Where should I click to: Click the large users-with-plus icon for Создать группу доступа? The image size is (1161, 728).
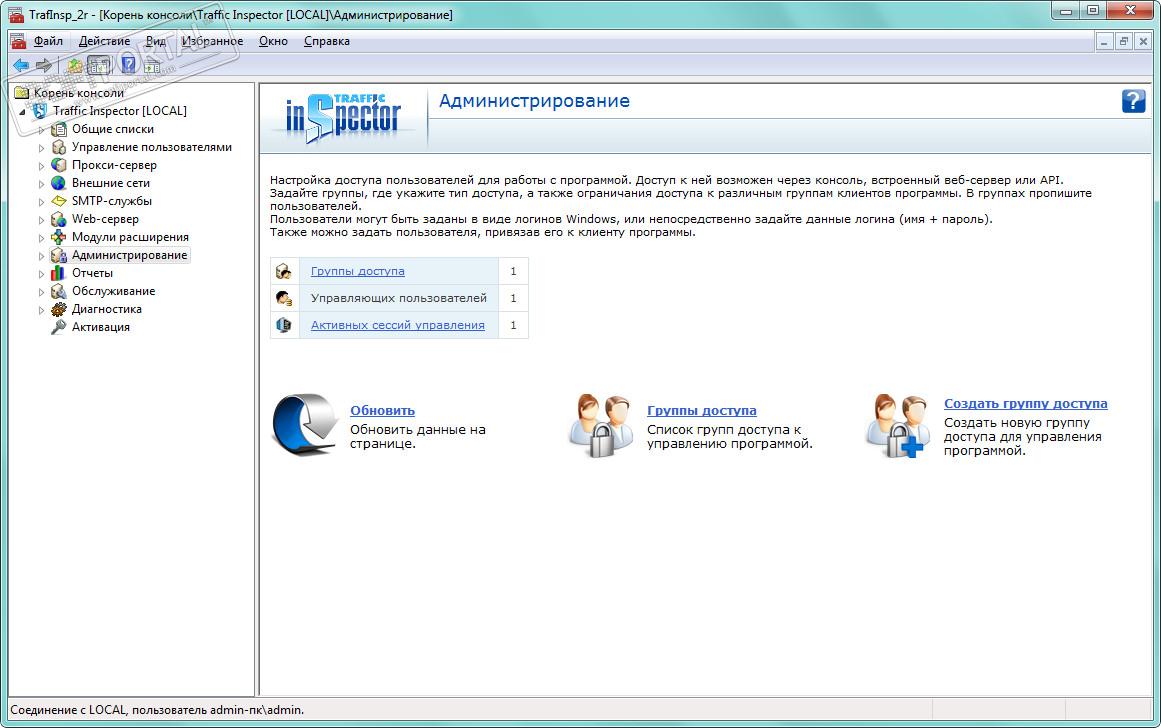897,426
